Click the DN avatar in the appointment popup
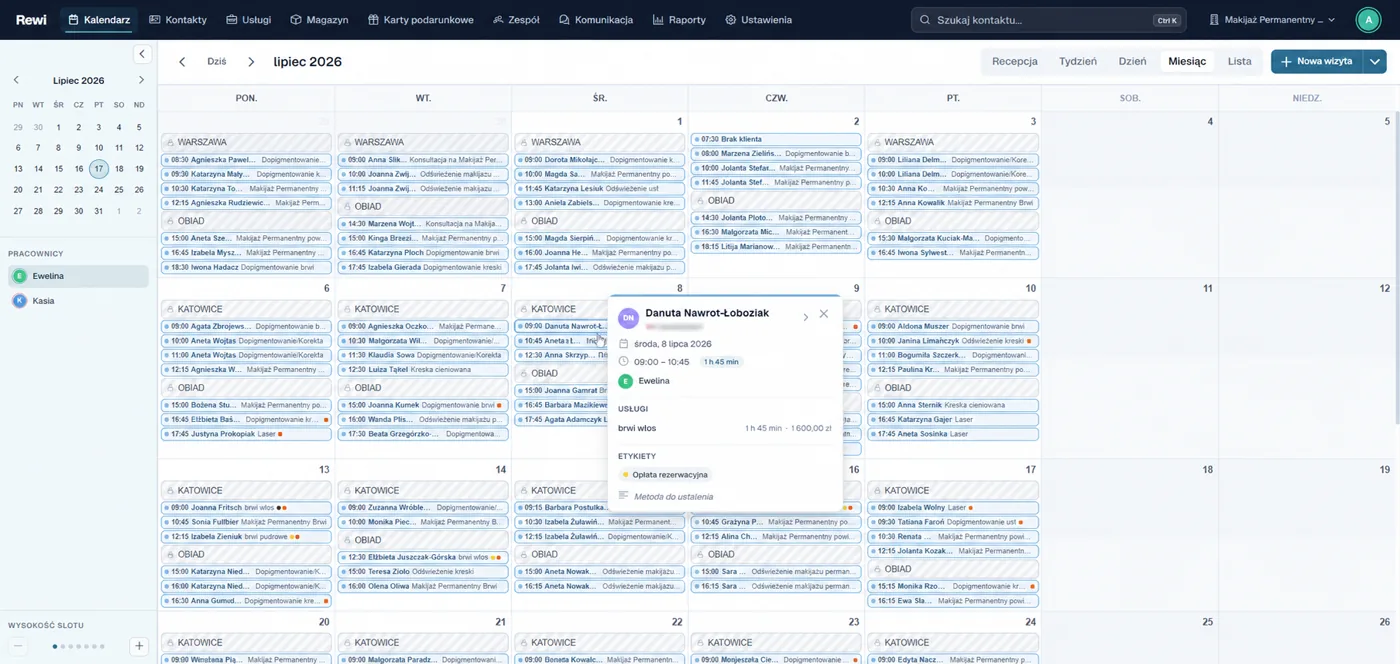The width and height of the screenshot is (1400, 664). [628, 318]
